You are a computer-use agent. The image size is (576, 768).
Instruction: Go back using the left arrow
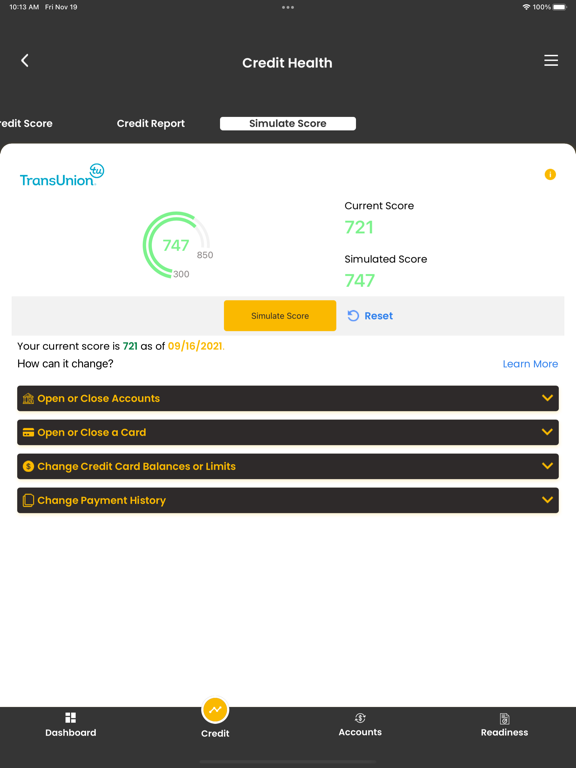(x=24, y=61)
